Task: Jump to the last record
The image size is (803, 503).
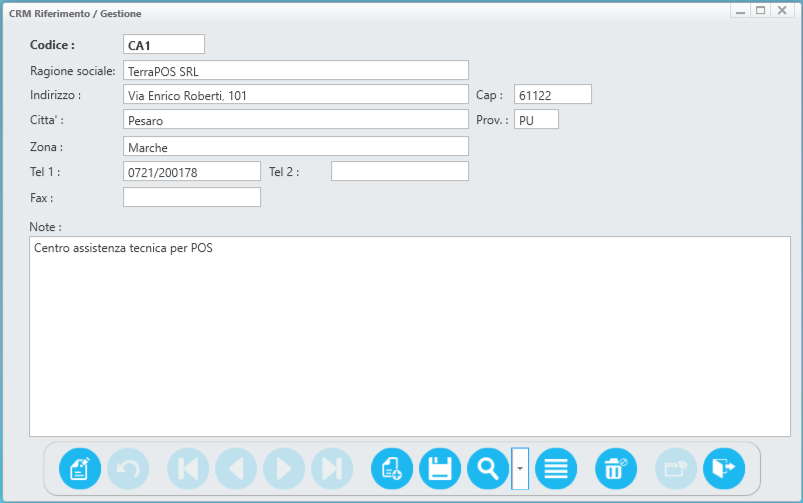Action: tap(332, 468)
